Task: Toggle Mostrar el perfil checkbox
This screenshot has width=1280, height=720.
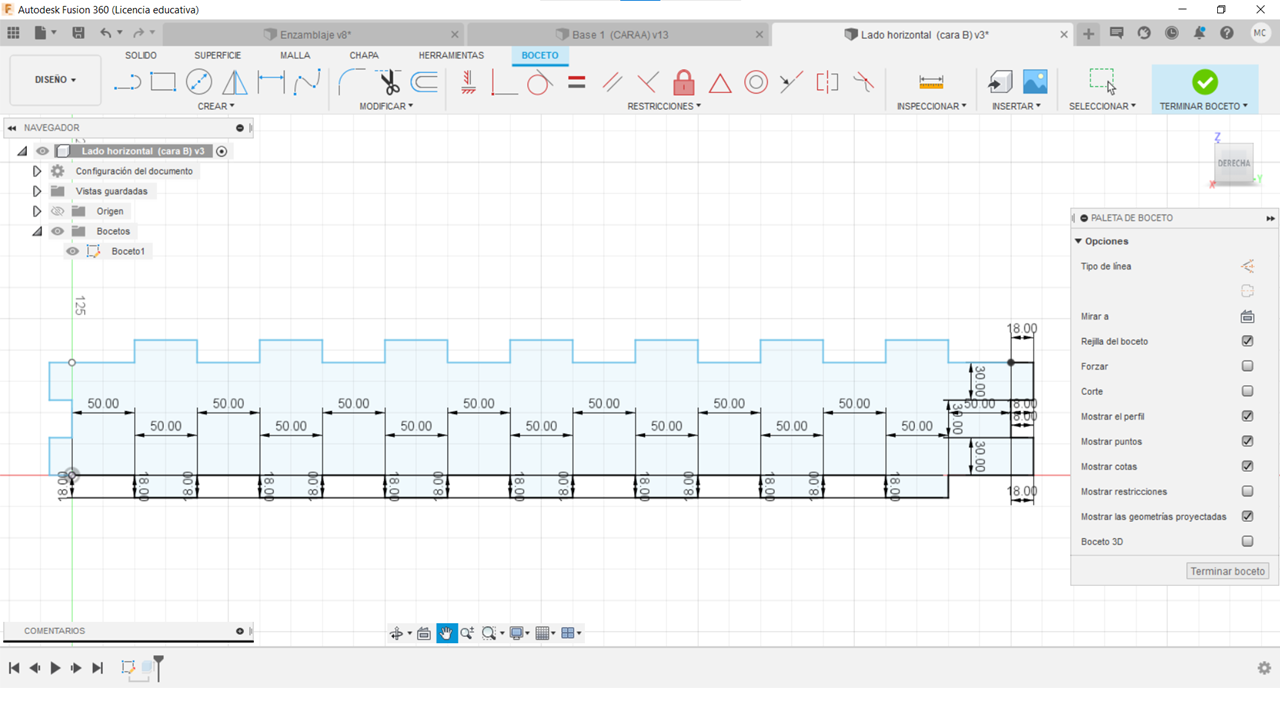Action: coord(1247,416)
